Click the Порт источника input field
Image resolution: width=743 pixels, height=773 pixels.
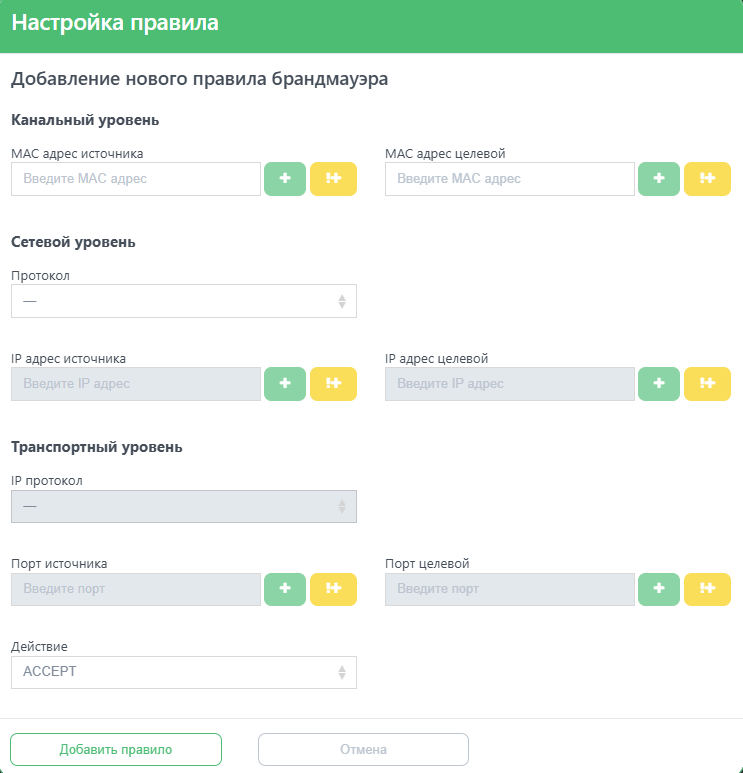tap(136, 589)
